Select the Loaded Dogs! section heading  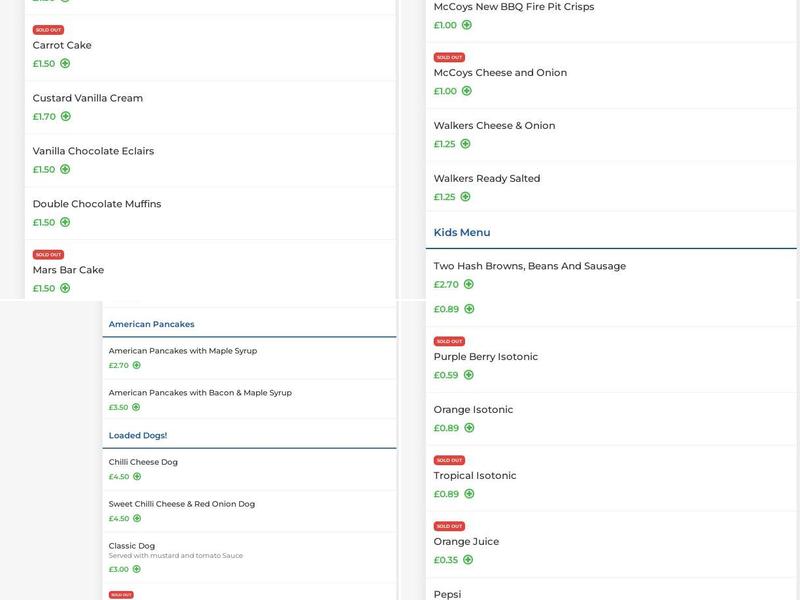click(138, 435)
